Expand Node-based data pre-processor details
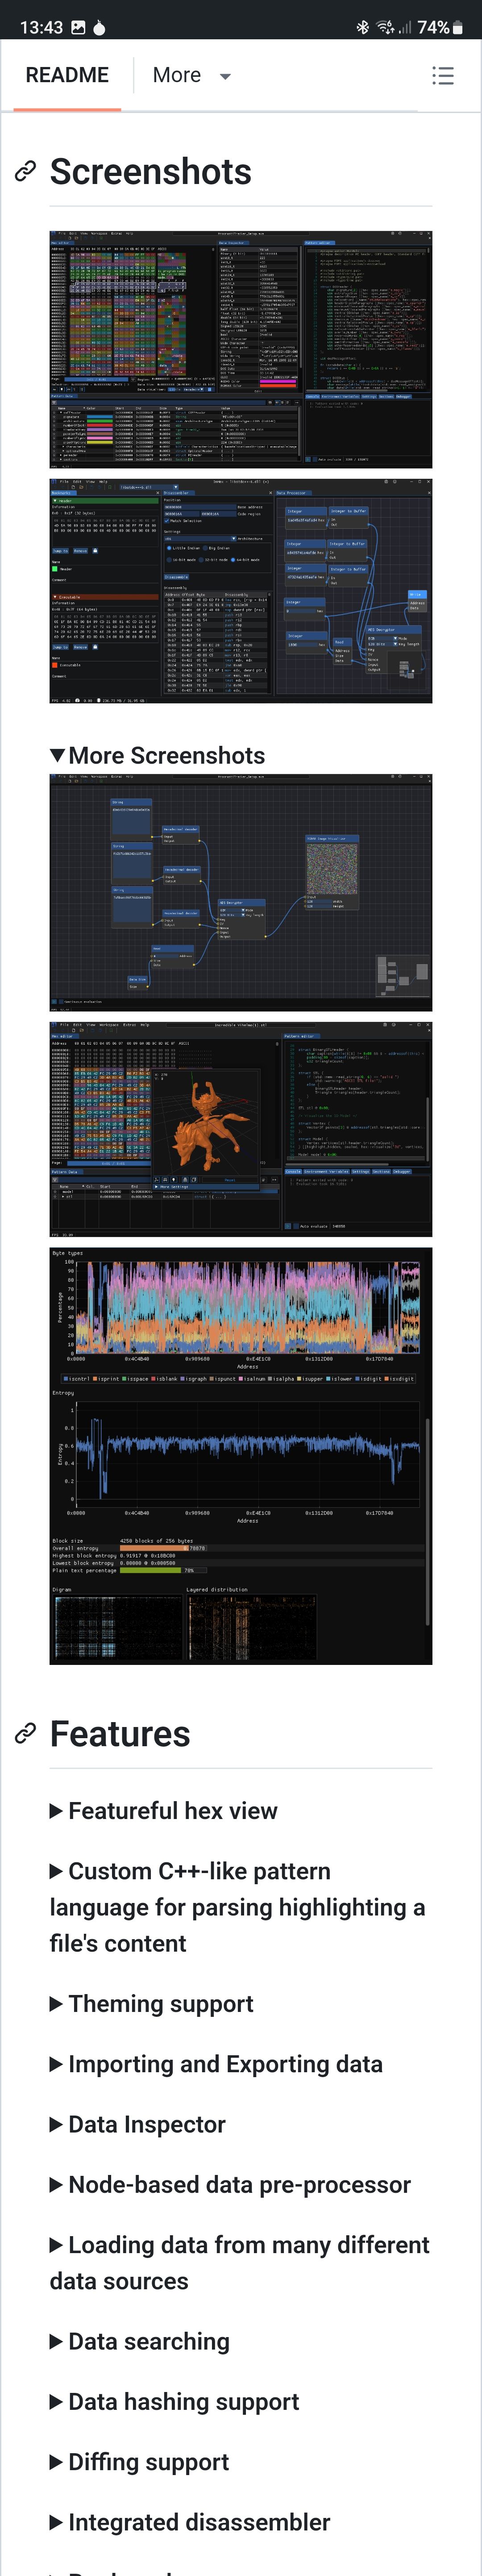The height and width of the screenshot is (2576, 482). pos(230,2184)
